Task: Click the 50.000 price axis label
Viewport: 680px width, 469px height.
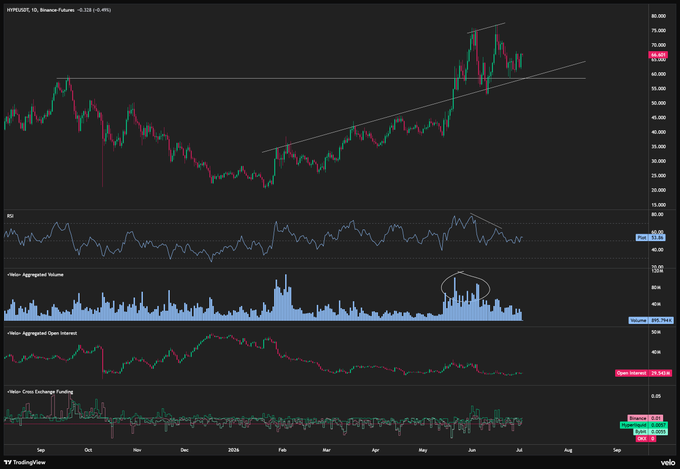Action: [x=658, y=103]
